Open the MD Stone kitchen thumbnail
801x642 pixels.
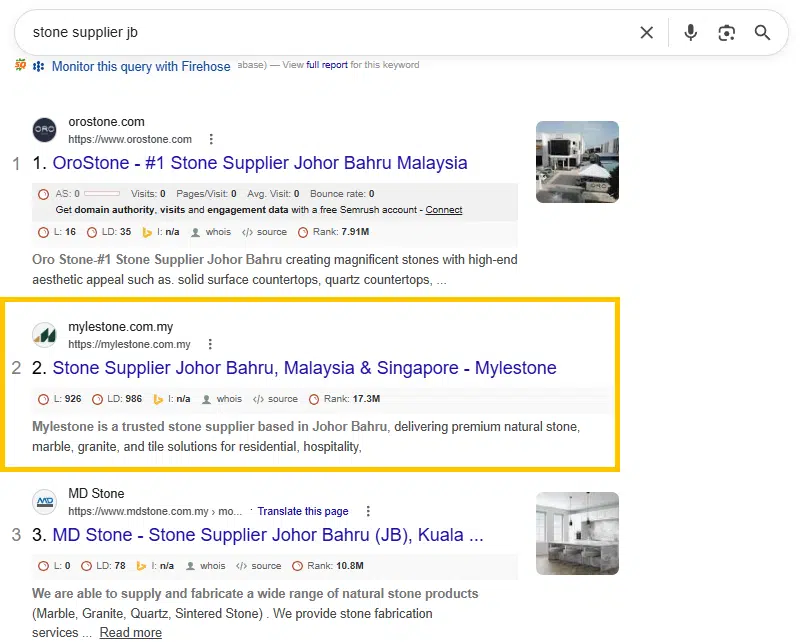coord(577,533)
